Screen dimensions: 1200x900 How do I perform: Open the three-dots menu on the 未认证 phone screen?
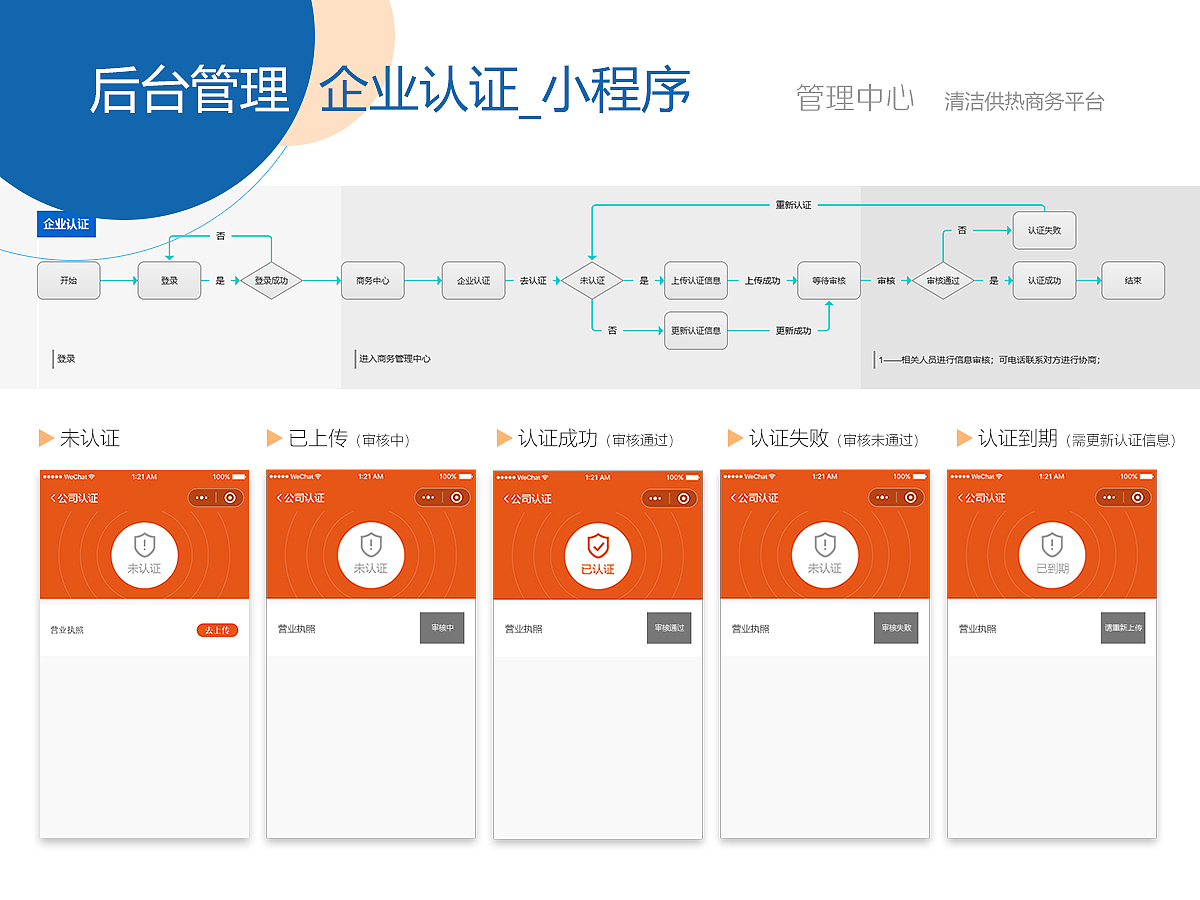(x=202, y=497)
